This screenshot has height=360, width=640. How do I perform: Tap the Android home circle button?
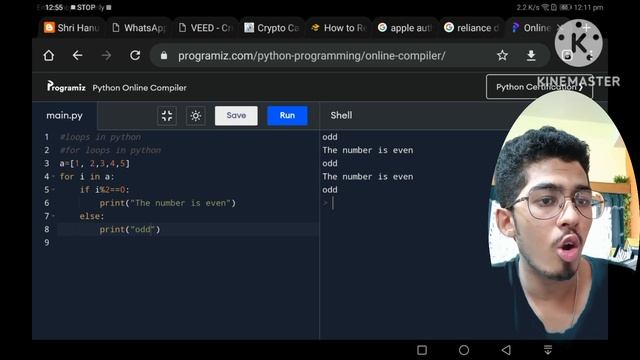click(x=464, y=350)
